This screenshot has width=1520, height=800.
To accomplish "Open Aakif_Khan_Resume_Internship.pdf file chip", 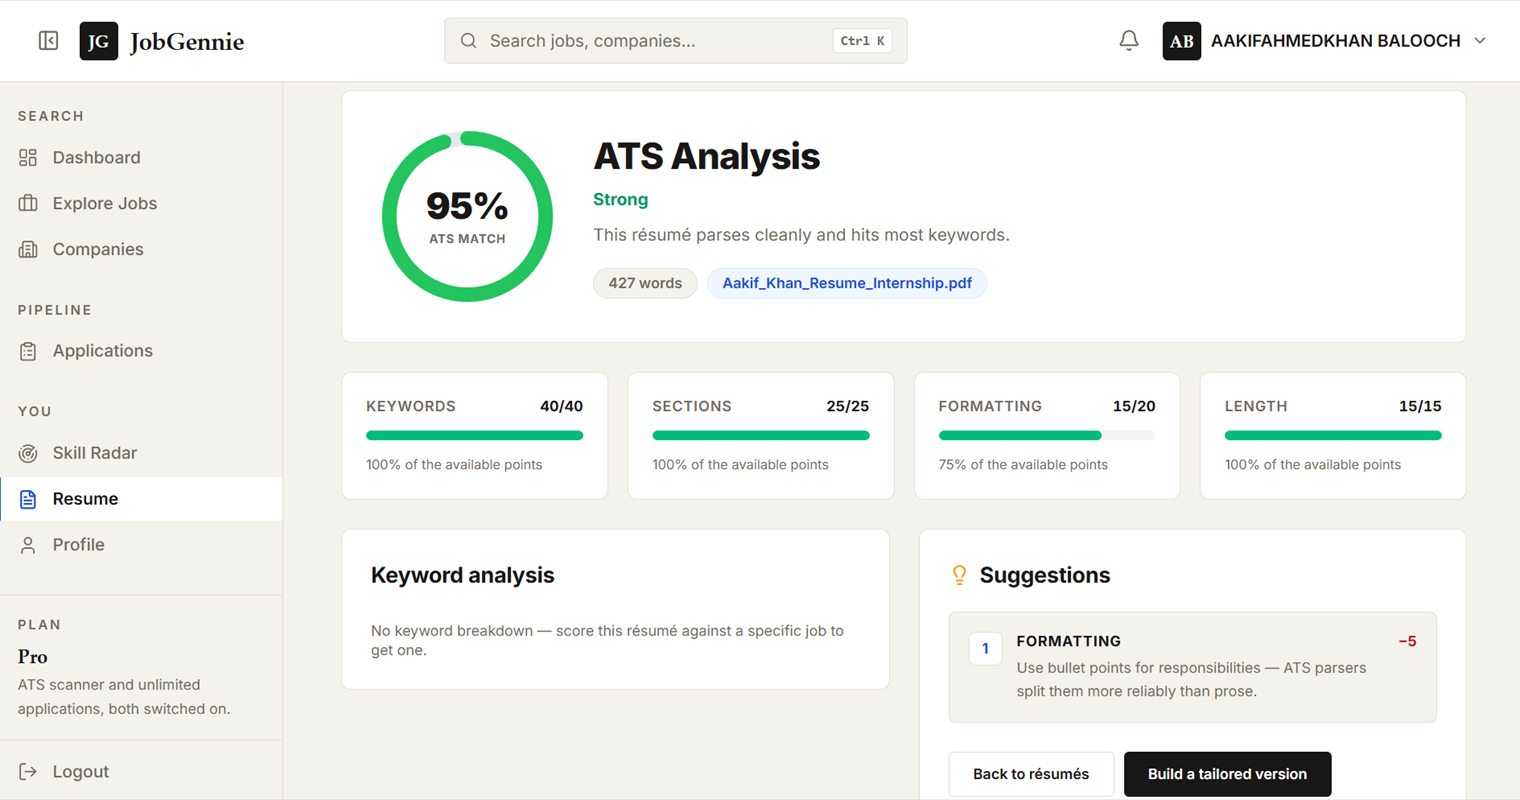I will [847, 283].
